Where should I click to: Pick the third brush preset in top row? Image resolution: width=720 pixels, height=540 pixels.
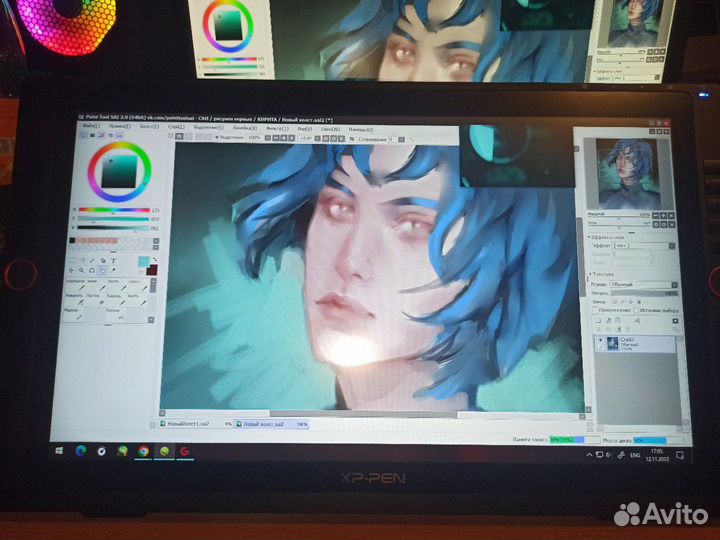(118, 286)
